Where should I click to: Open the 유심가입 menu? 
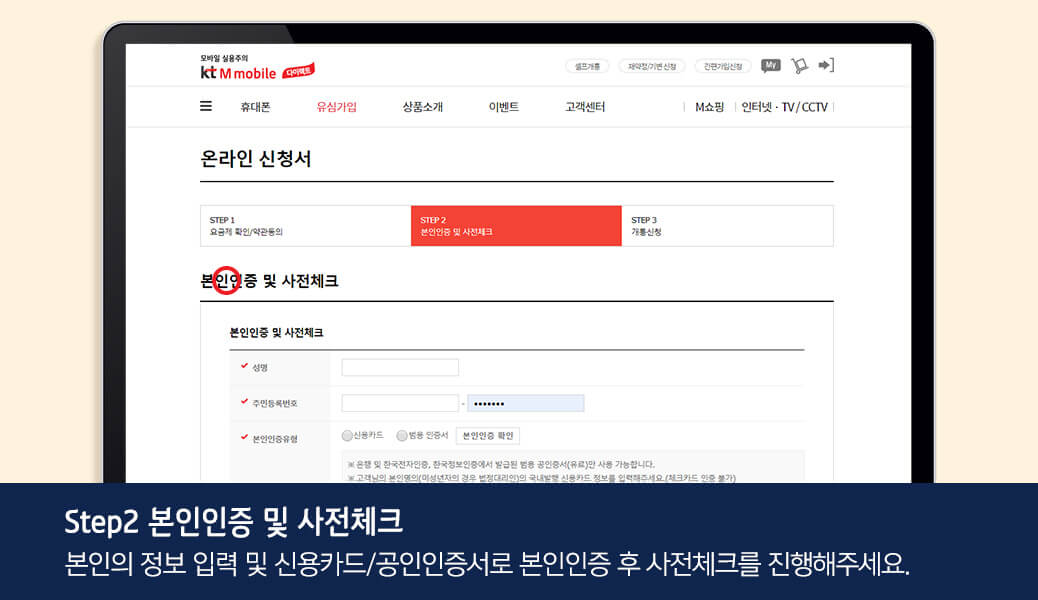pyautogui.click(x=336, y=107)
